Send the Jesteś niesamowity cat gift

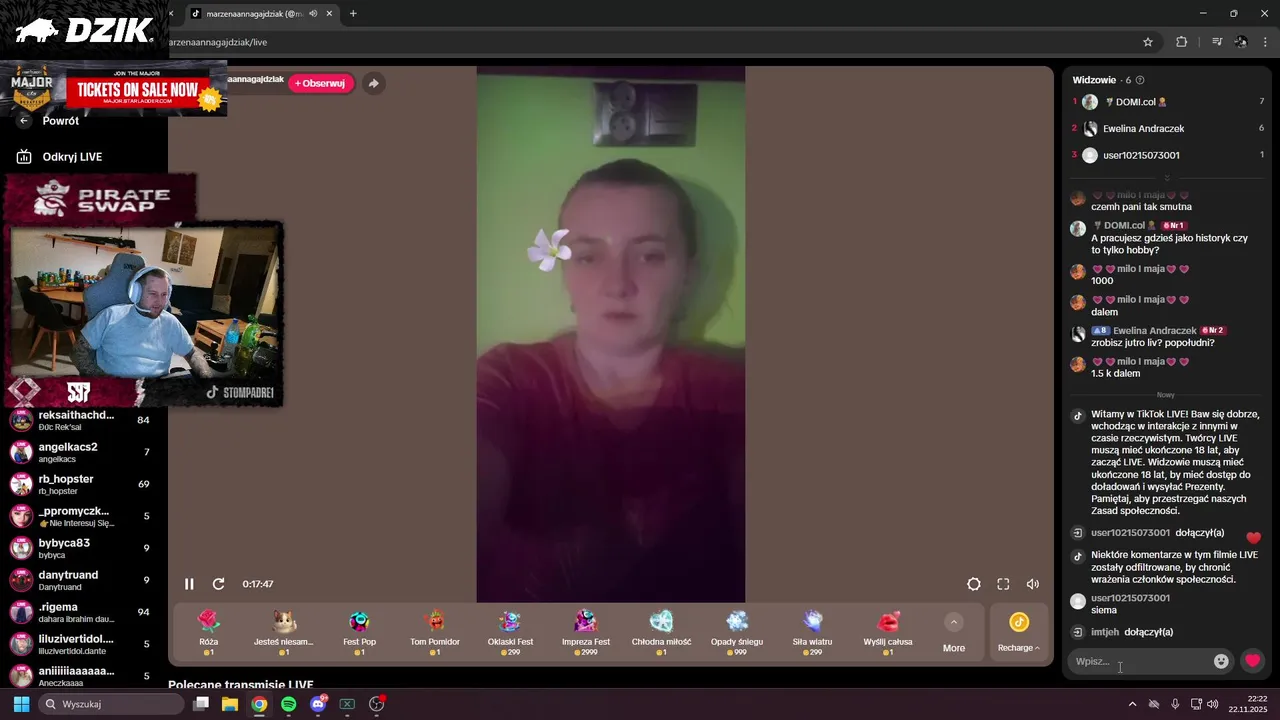[x=284, y=632]
